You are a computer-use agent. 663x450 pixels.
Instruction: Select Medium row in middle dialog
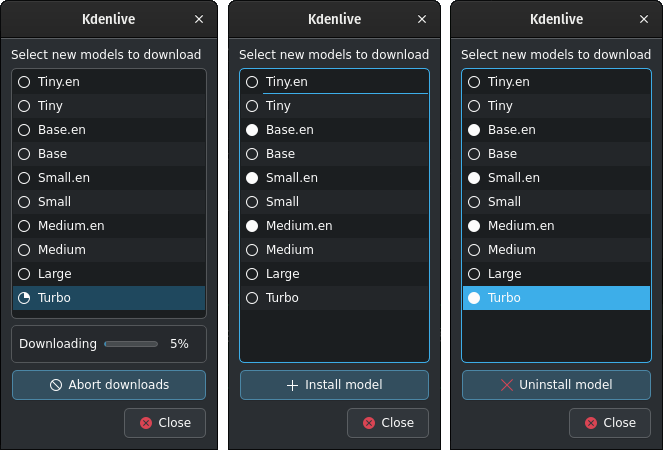click(334, 250)
